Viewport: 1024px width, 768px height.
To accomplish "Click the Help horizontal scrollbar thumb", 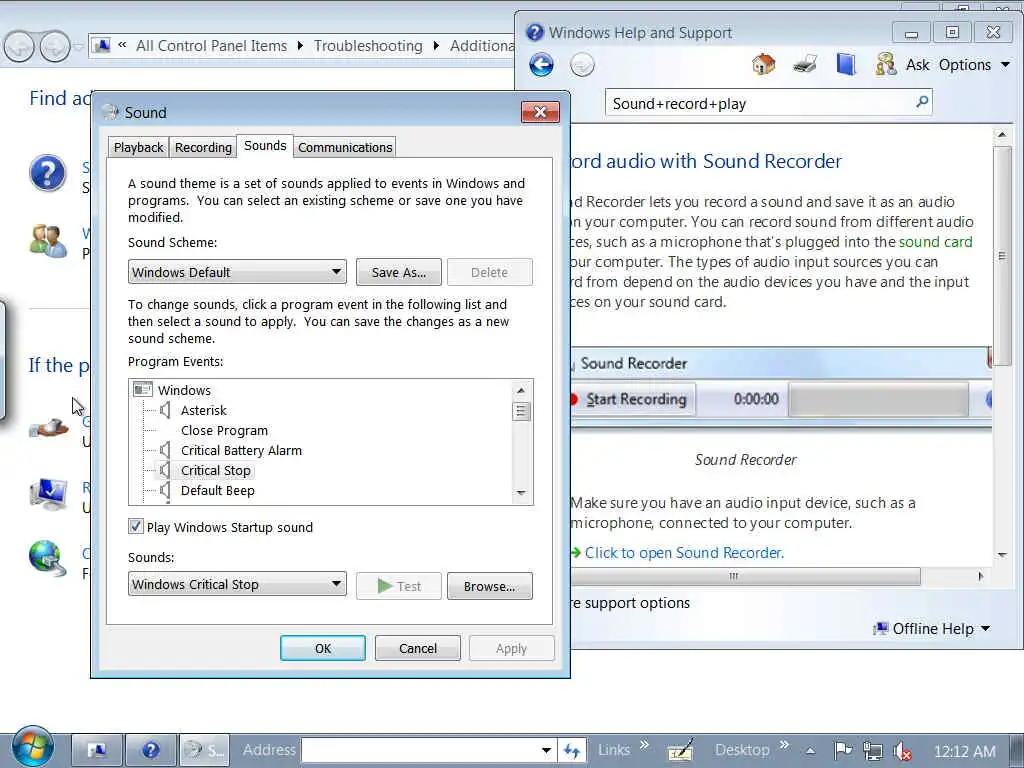I will coord(745,576).
